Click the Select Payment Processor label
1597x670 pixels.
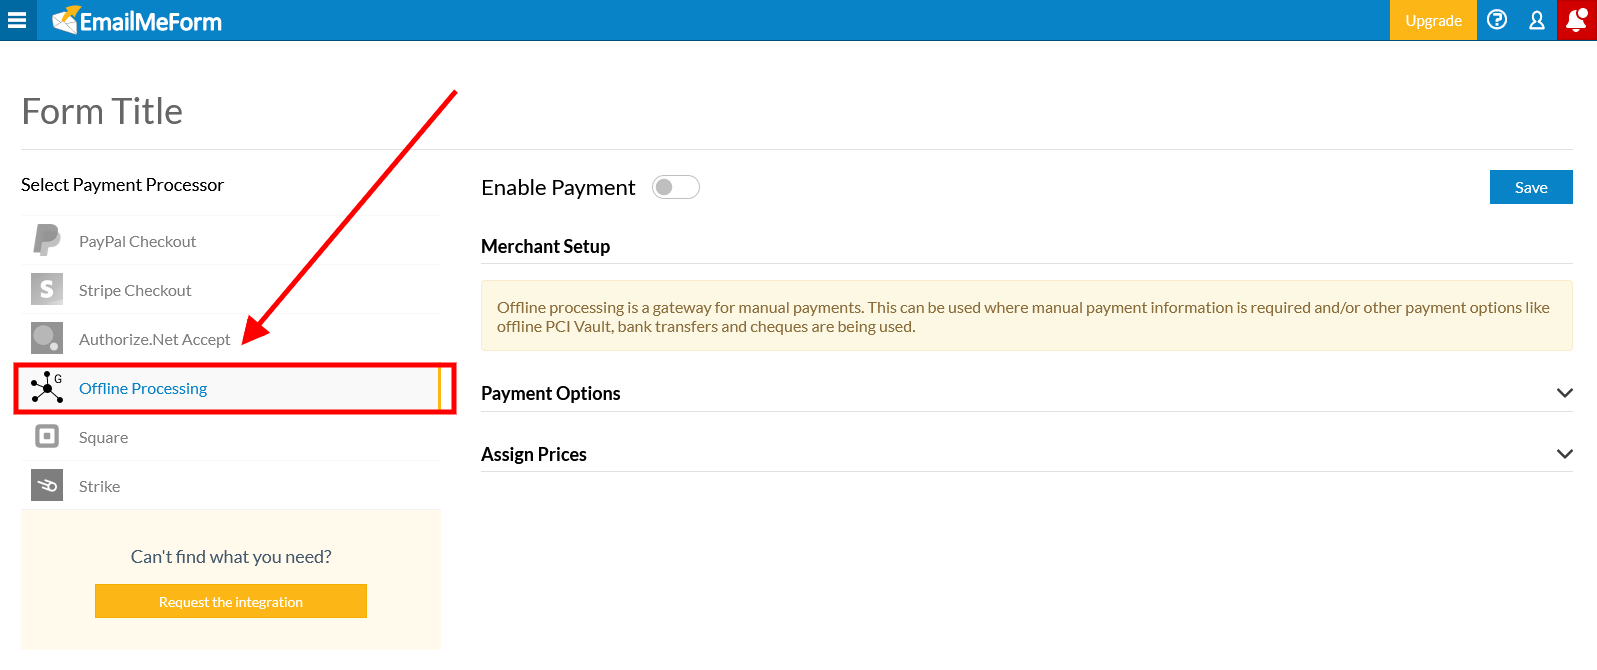point(123,184)
